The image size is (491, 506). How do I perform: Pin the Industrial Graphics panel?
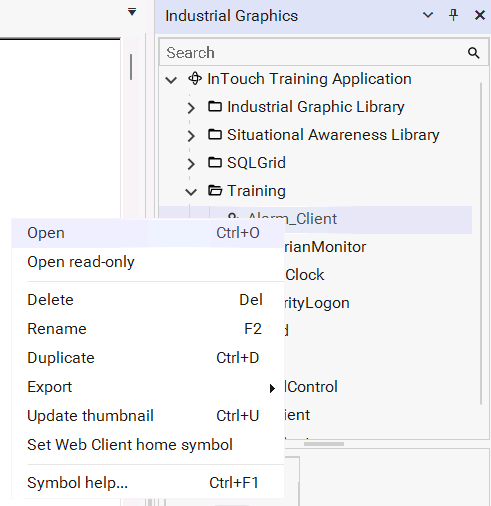453,15
